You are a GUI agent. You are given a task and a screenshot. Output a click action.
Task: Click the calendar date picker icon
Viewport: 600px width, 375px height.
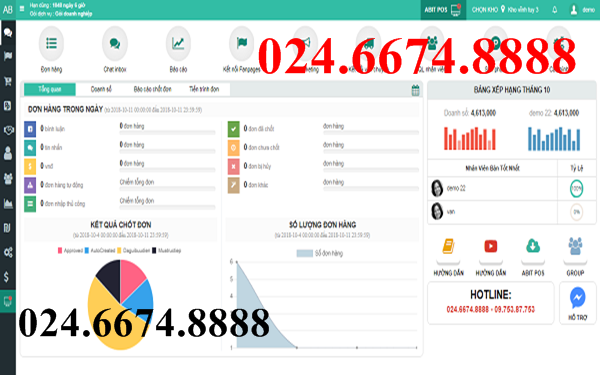click(x=416, y=90)
